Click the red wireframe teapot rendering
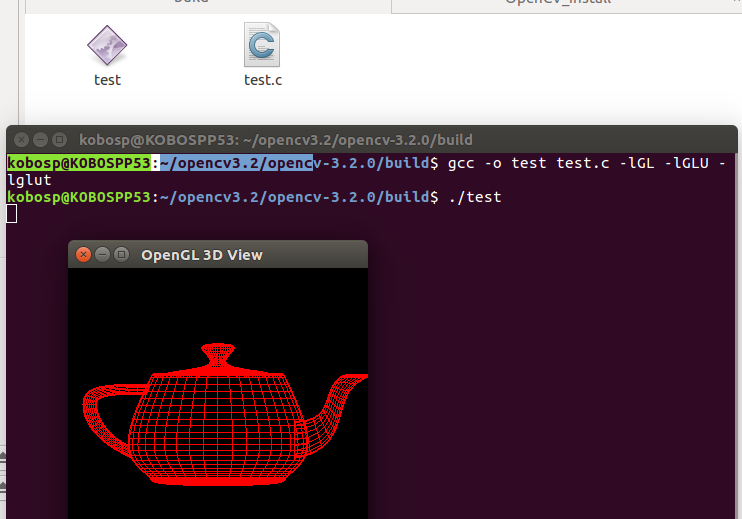The height and width of the screenshot is (519, 742). coord(225,414)
